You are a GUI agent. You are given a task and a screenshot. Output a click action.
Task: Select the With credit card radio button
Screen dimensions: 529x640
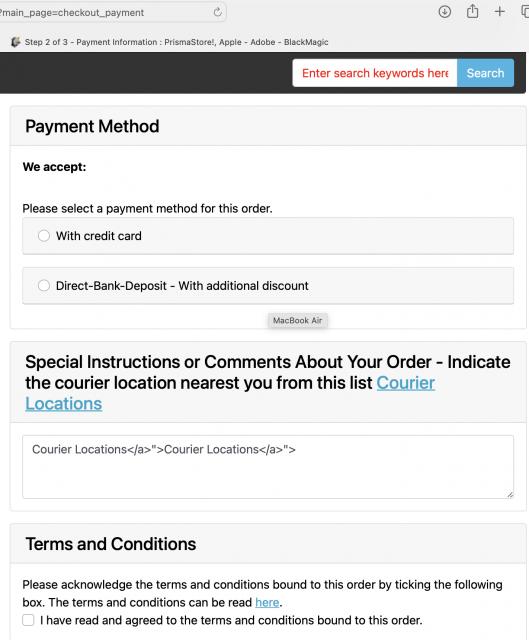[44, 236]
